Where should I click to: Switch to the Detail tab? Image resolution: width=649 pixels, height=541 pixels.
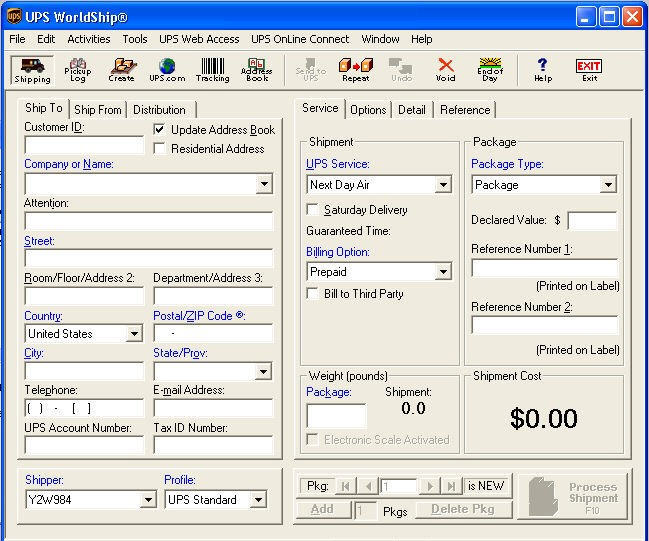coord(412,110)
